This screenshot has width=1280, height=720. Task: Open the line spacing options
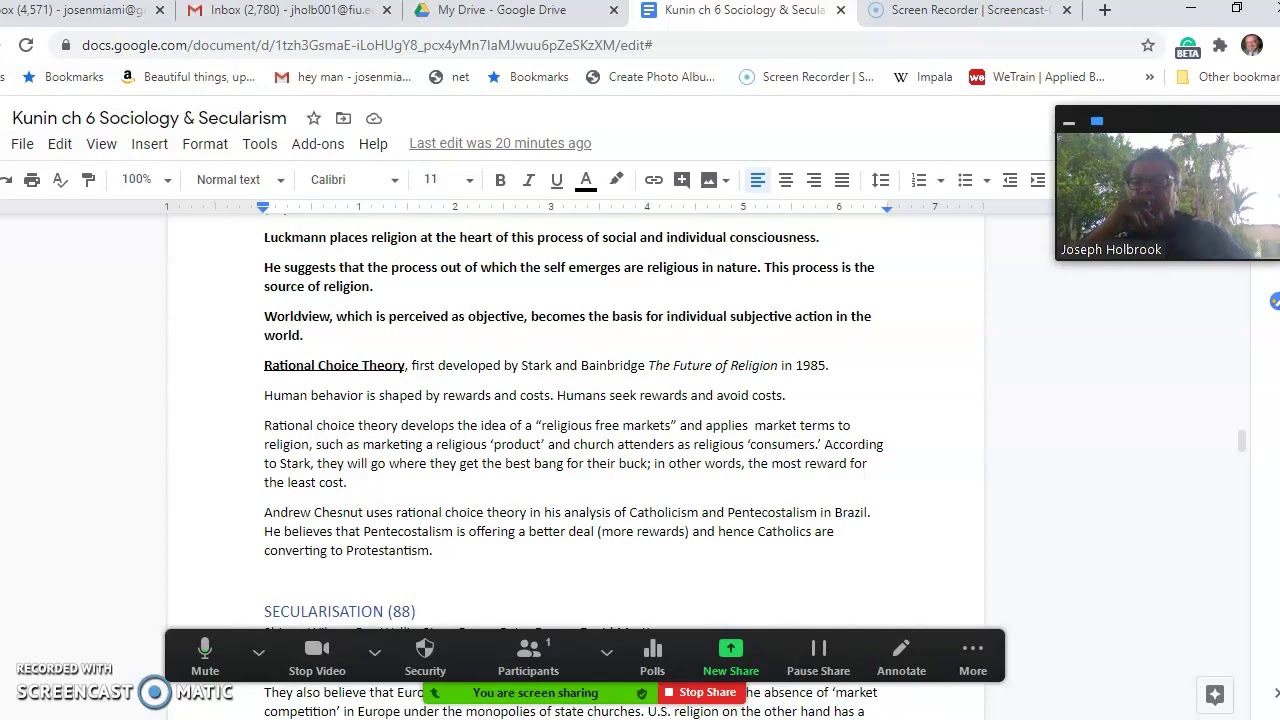[880, 180]
